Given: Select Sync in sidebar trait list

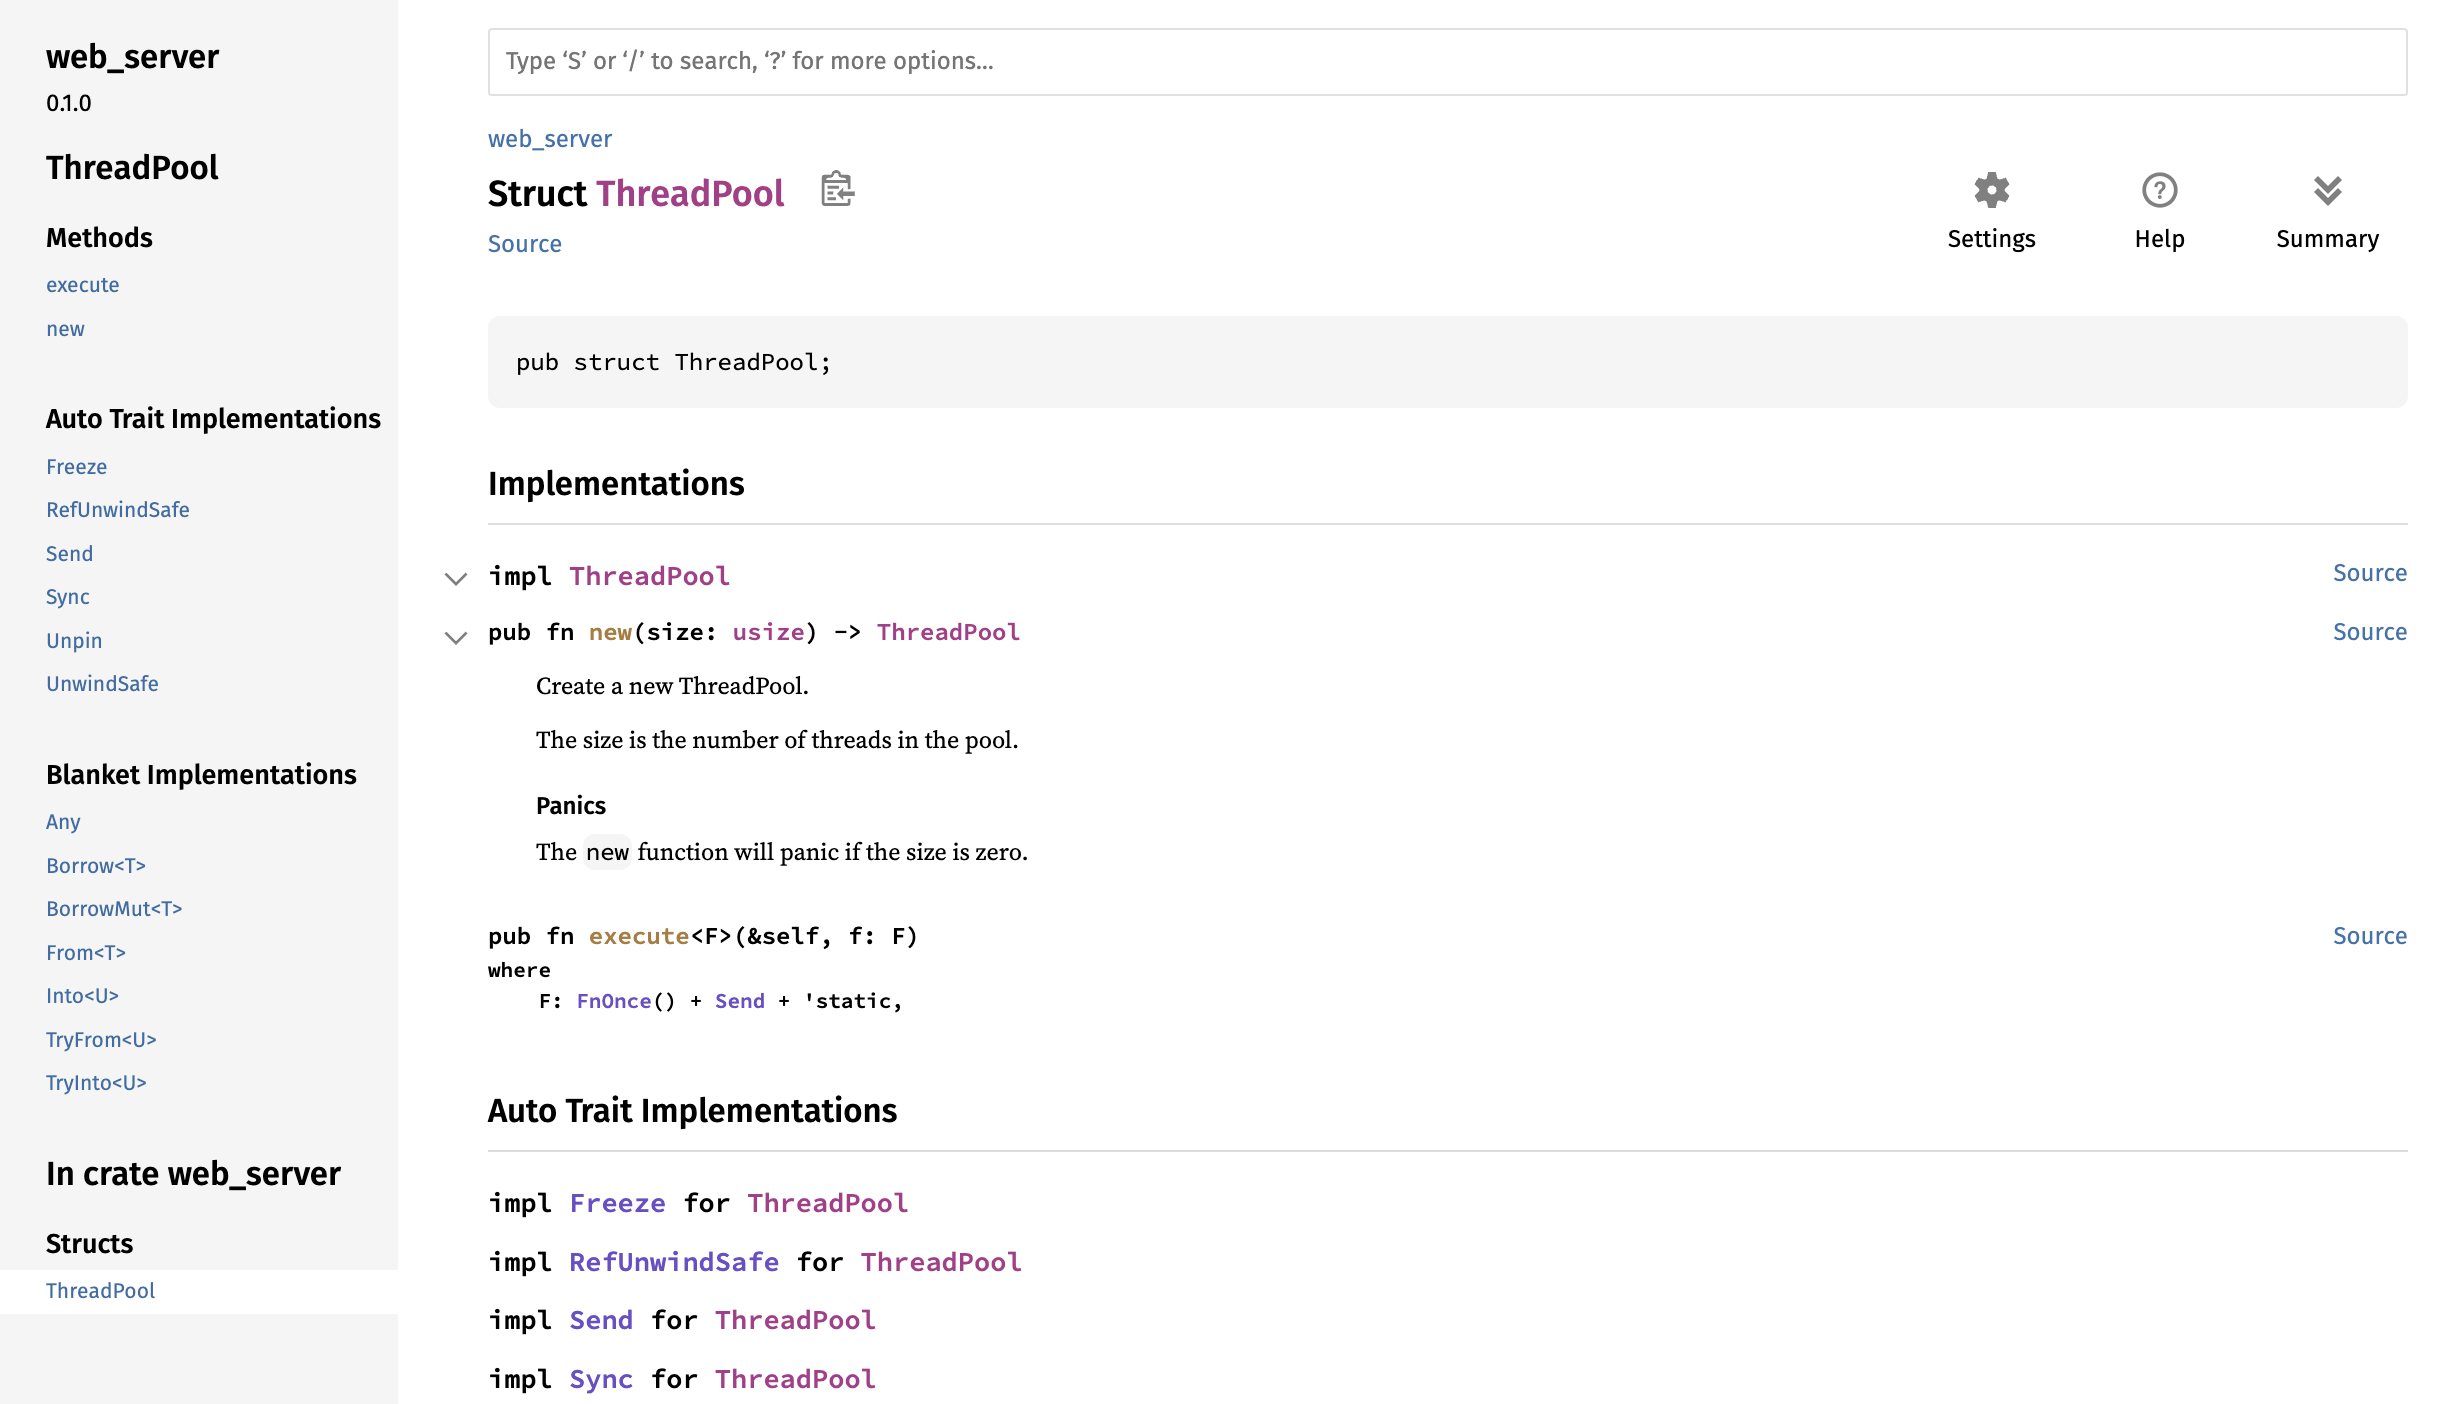Looking at the screenshot, I should click(68, 597).
